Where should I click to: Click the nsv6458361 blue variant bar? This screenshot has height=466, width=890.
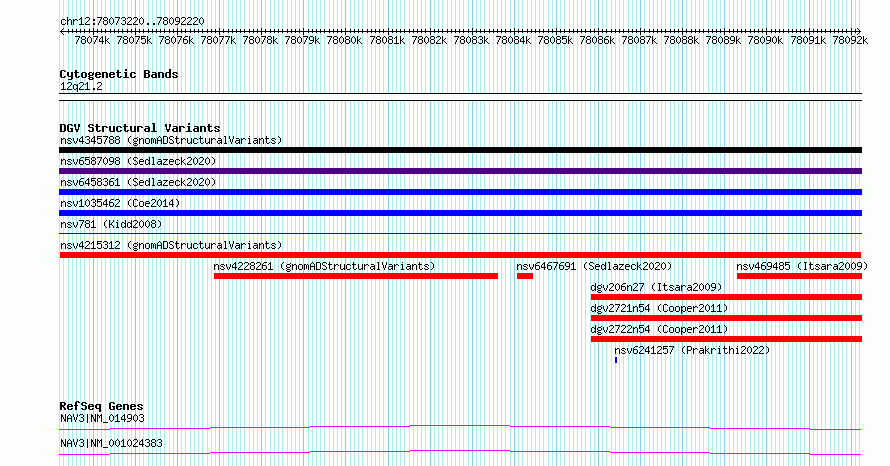pos(460,192)
